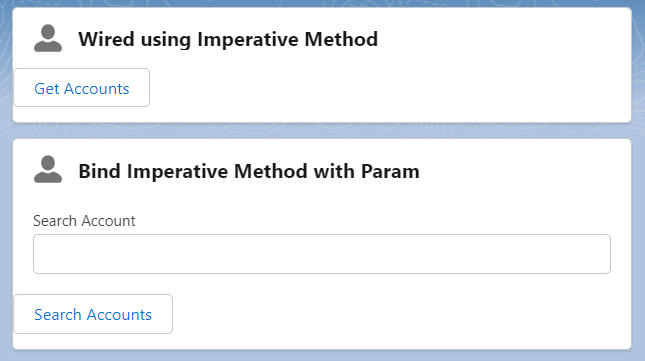Click the Wired using Imperative Method heading

pyautogui.click(x=228, y=39)
